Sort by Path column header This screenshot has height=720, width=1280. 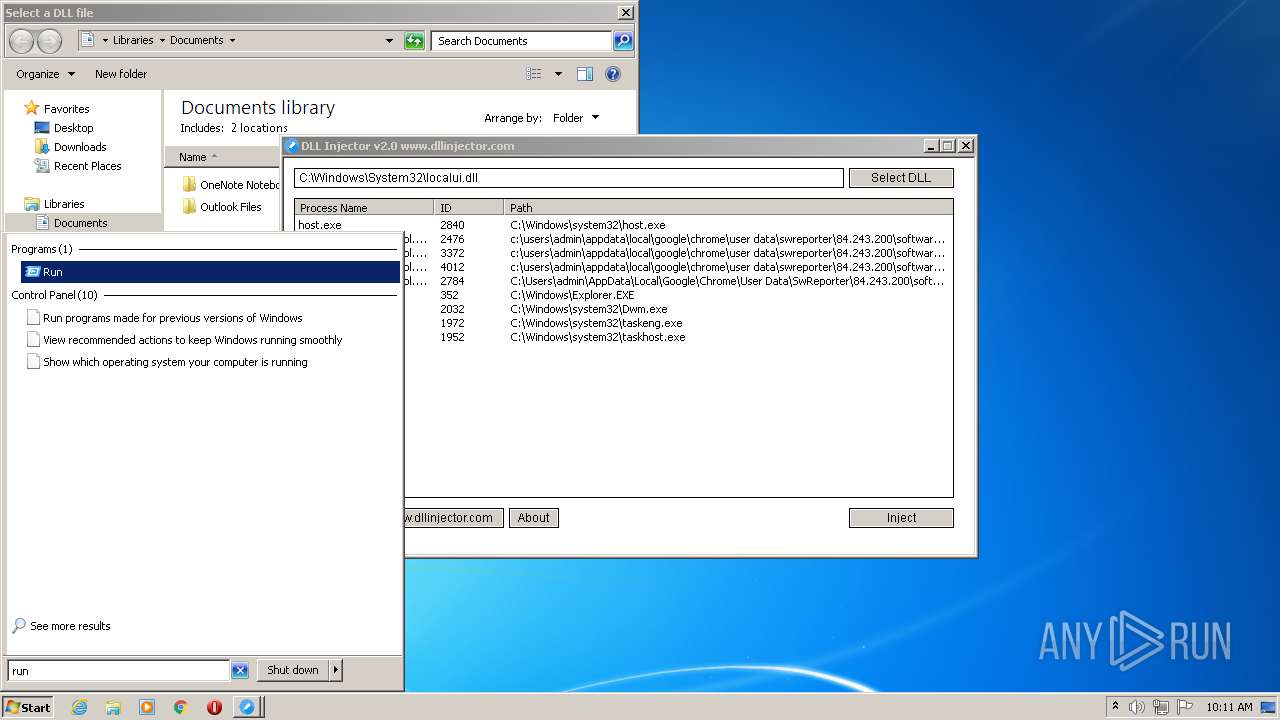pos(728,208)
